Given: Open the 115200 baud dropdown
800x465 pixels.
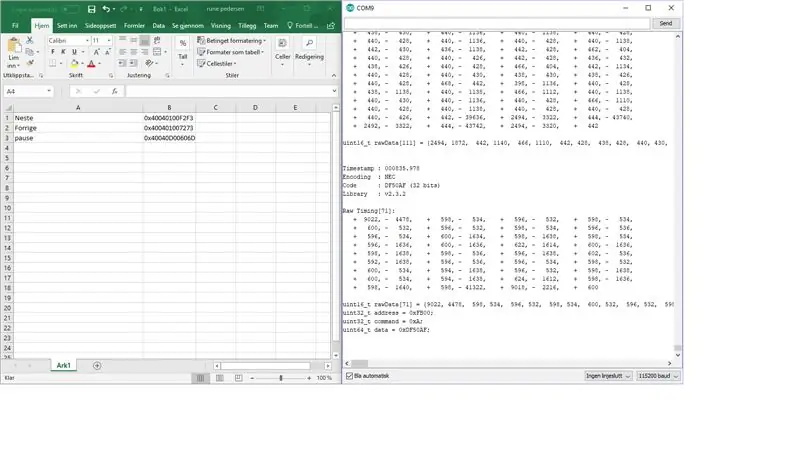Looking at the screenshot, I should 658,376.
